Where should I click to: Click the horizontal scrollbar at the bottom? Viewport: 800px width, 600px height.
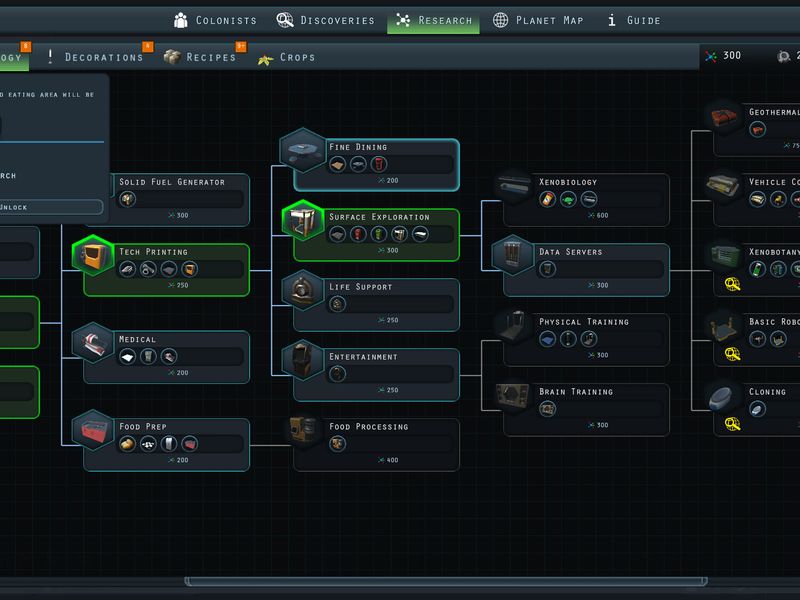(445, 581)
